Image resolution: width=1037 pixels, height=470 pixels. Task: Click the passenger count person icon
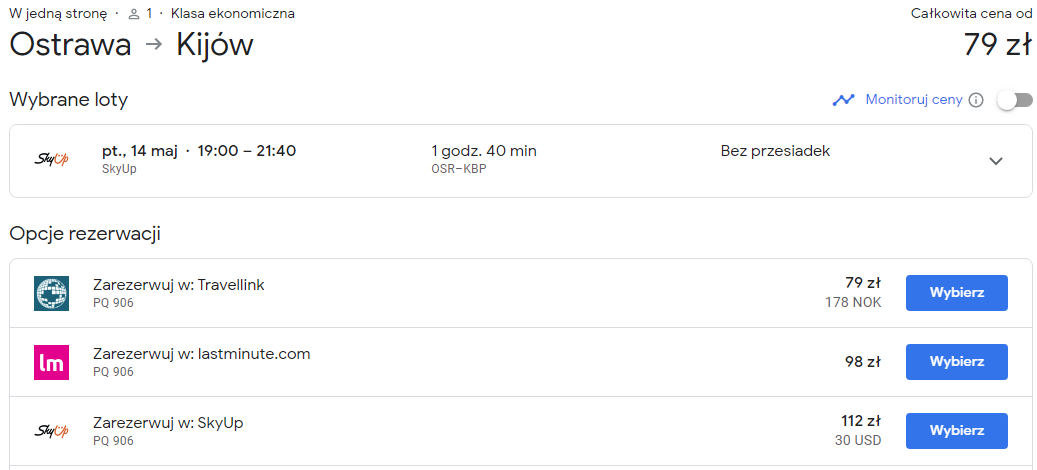pyautogui.click(x=134, y=14)
